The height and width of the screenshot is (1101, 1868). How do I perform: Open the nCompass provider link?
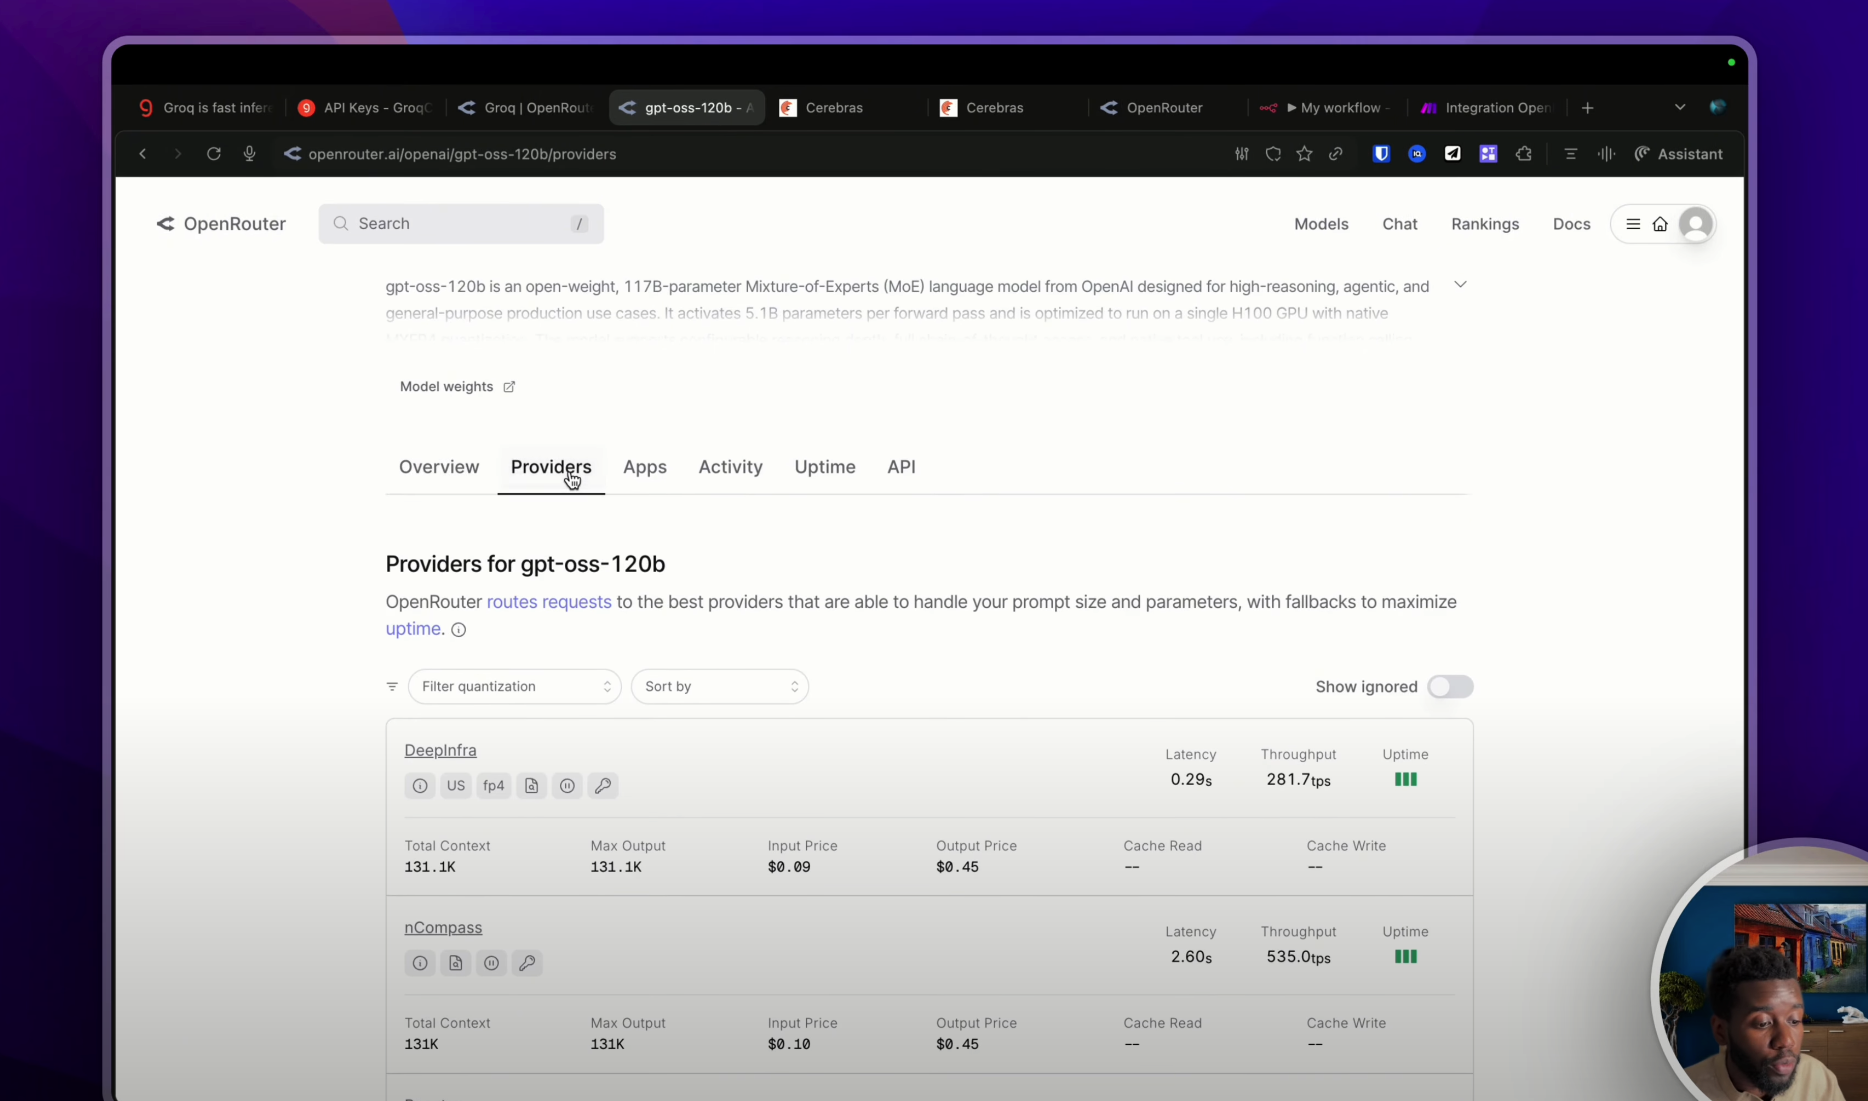click(443, 928)
